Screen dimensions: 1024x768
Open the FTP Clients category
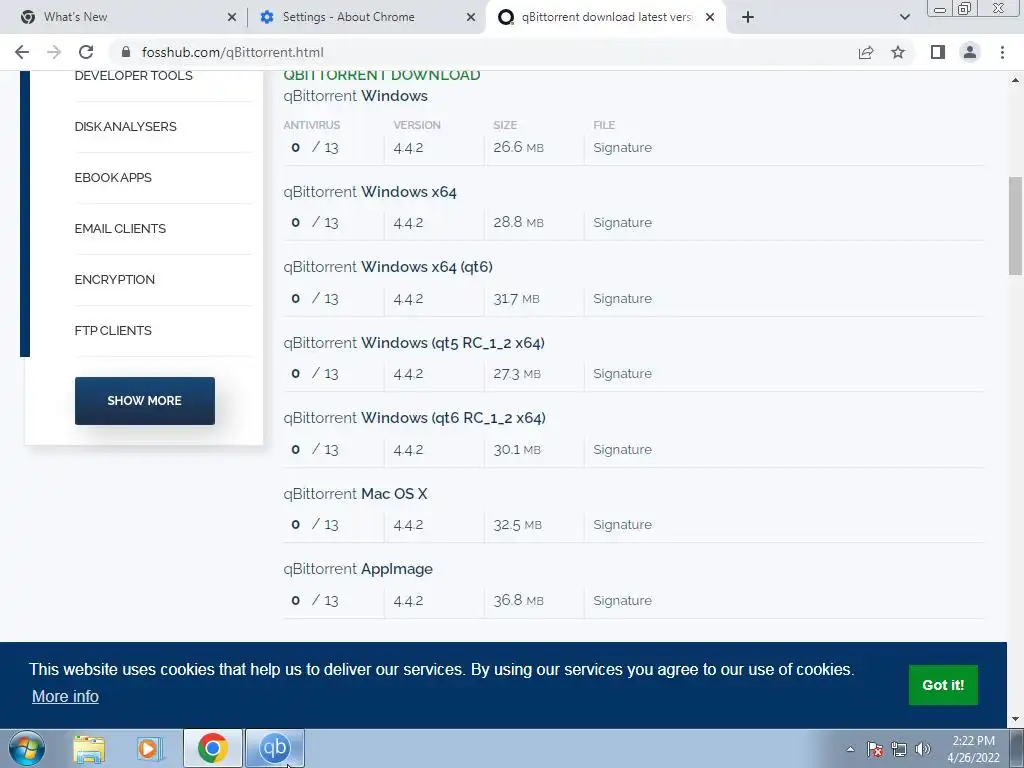[113, 330]
